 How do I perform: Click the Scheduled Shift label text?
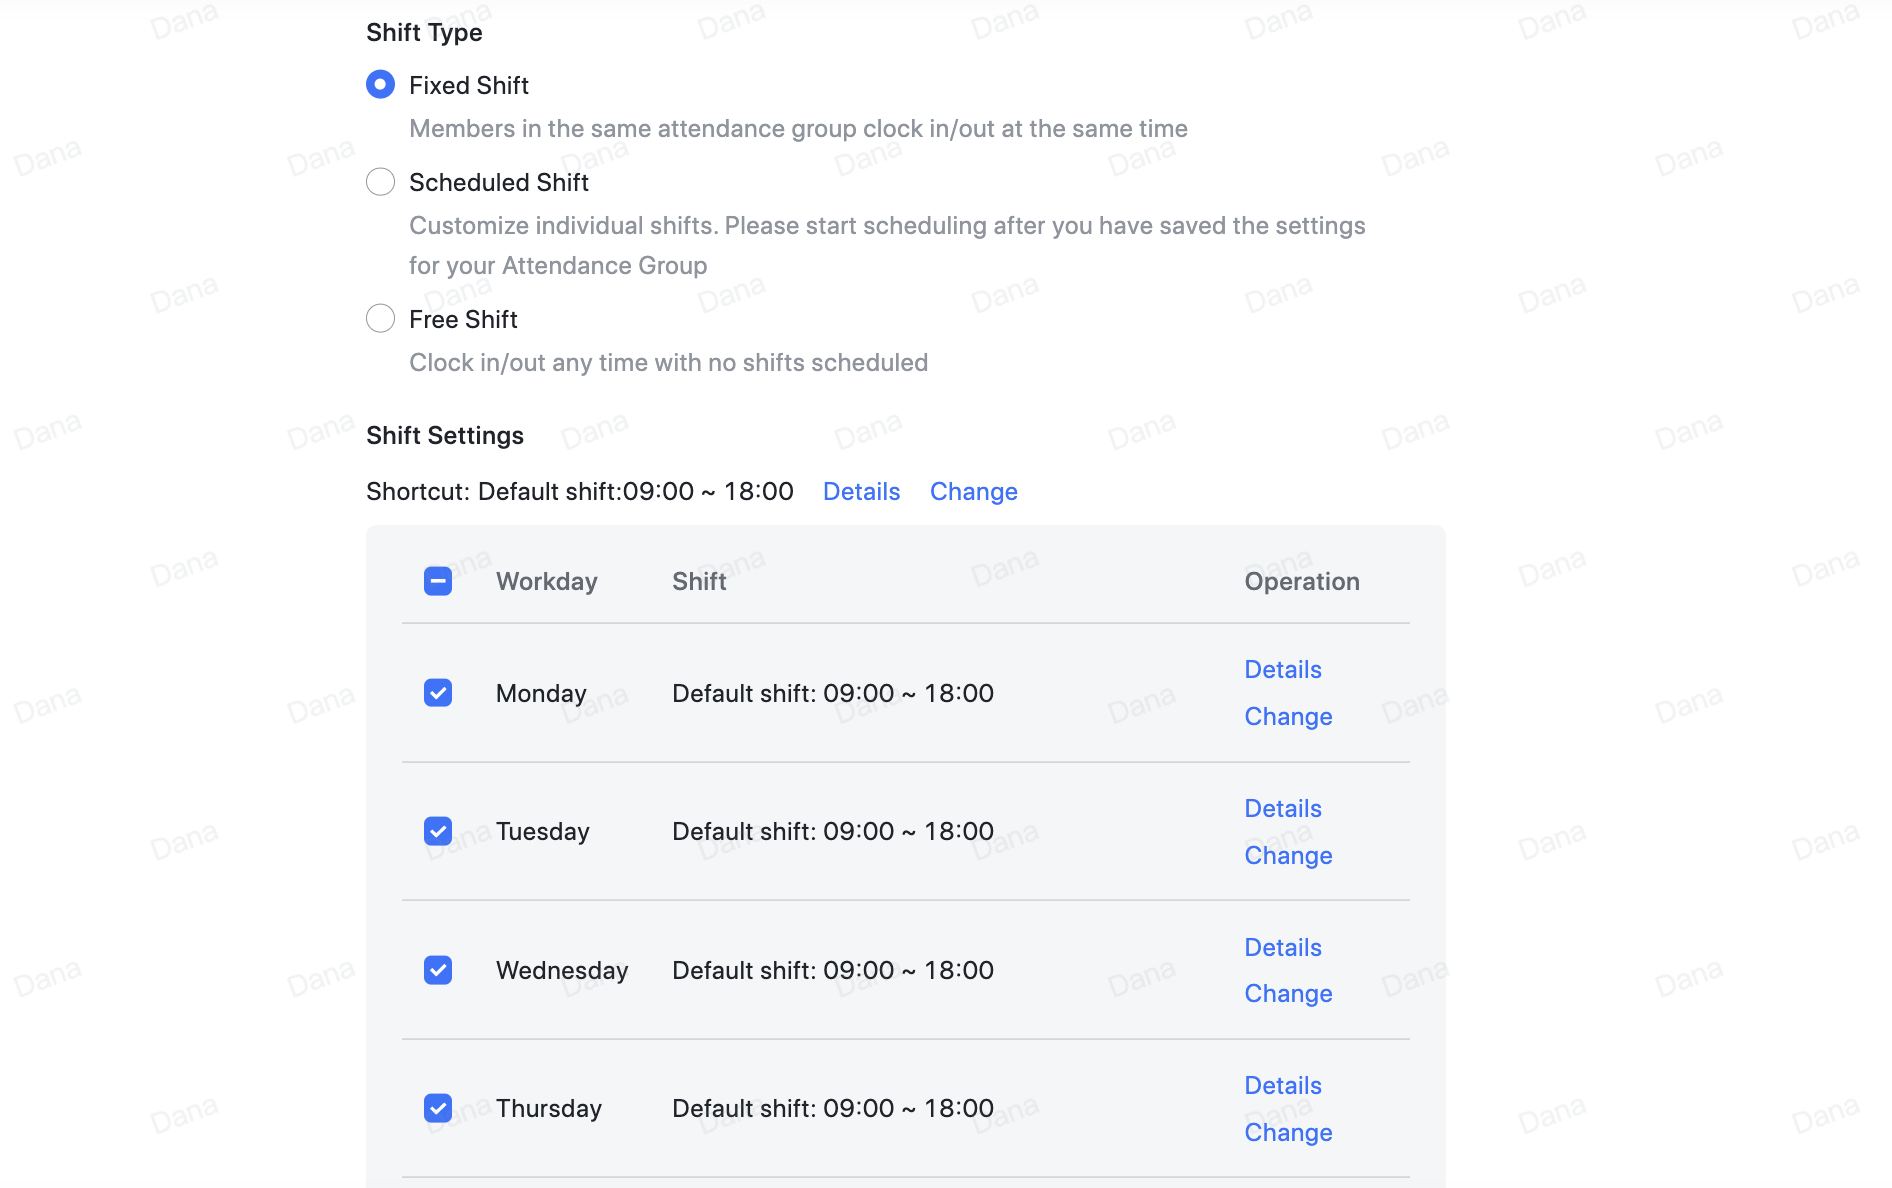tap(498, 182)
